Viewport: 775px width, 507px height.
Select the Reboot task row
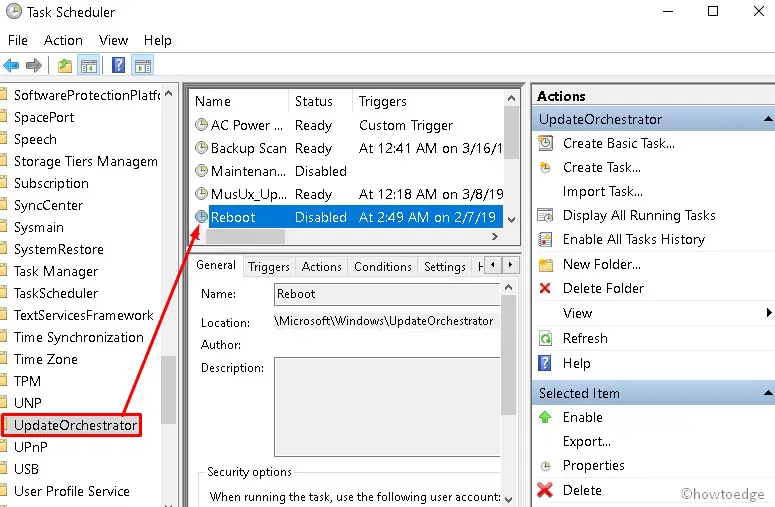(x=348, y=217)
